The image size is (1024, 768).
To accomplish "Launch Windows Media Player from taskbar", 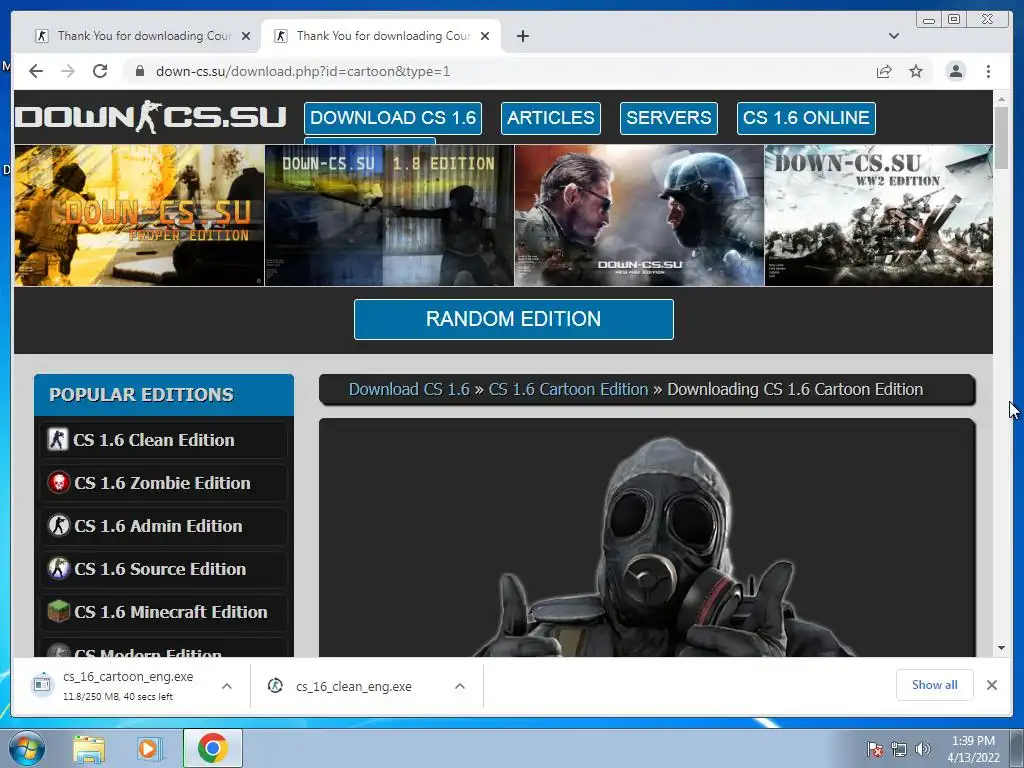I will [x=149, y=749].
